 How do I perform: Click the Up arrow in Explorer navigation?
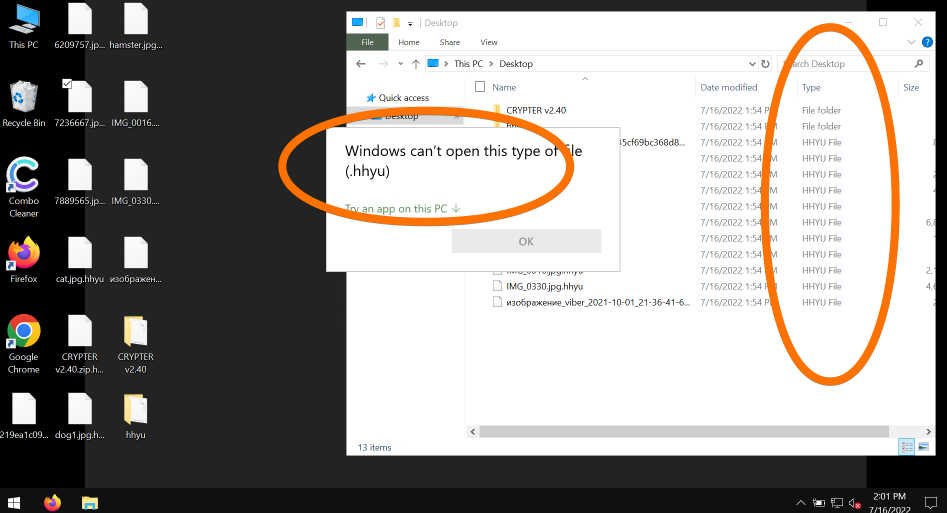(x=416, y=64)
